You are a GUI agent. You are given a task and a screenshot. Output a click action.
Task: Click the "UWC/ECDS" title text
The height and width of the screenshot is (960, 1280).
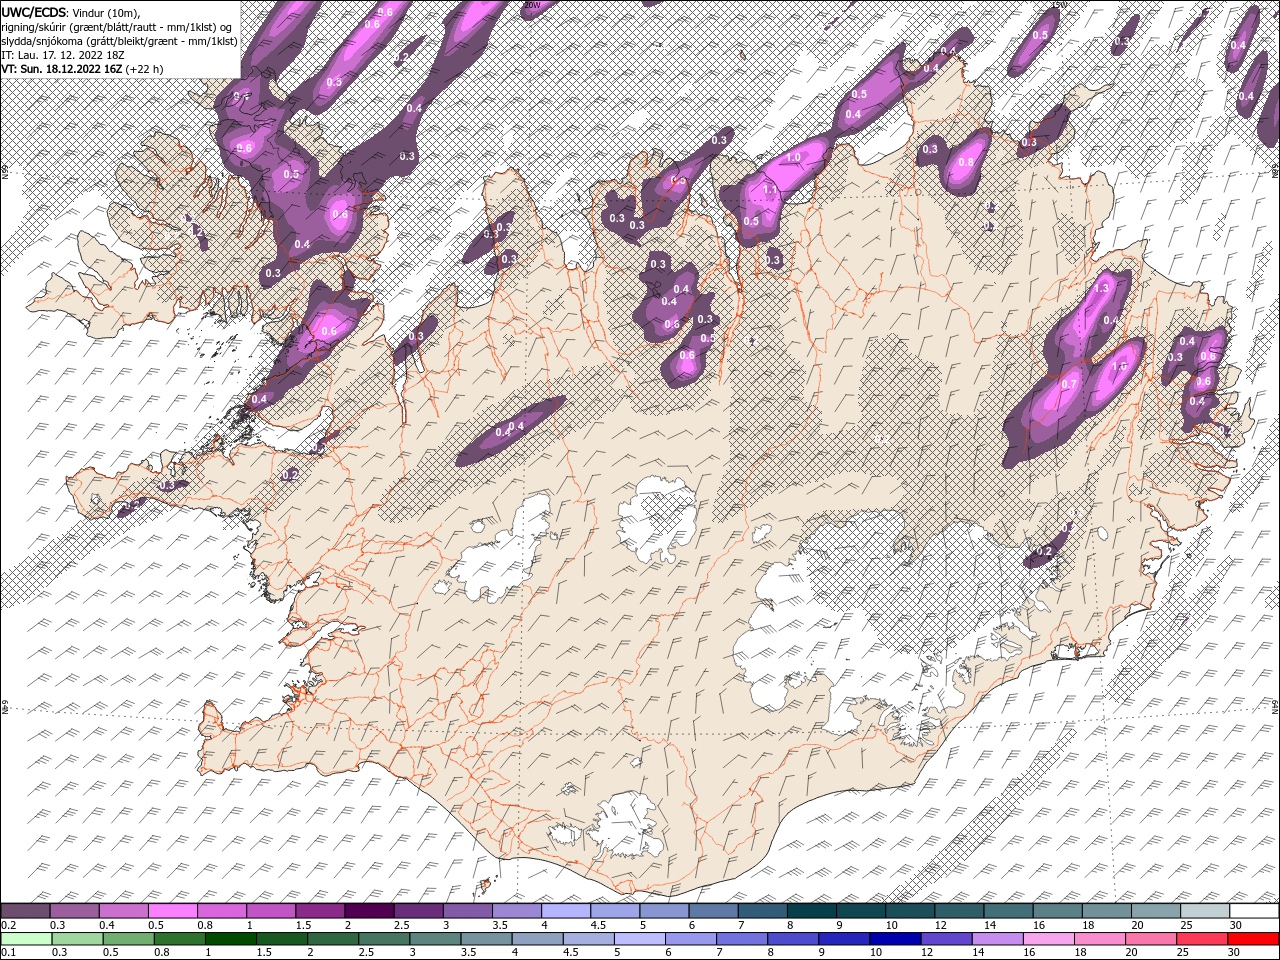pyautogui.click(x=34, y=12)
